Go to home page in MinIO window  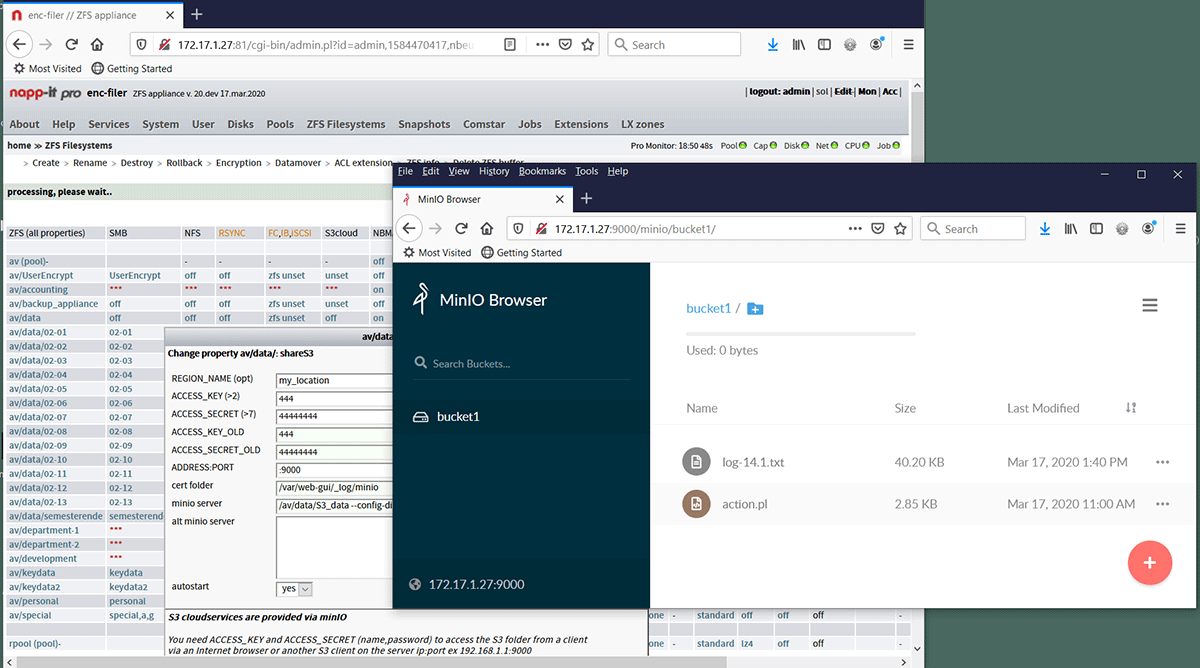486,229
